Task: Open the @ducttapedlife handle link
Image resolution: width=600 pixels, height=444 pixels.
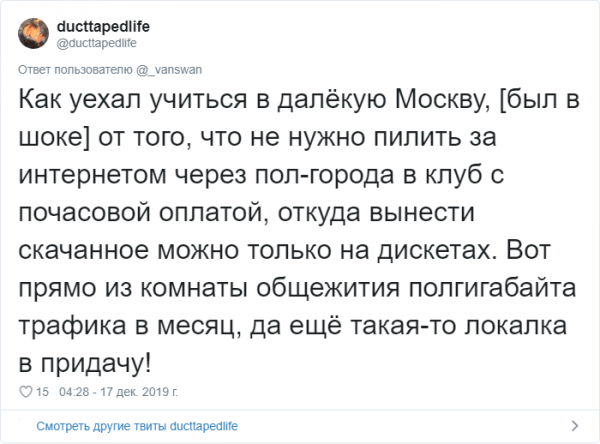Action: [96, 43]
